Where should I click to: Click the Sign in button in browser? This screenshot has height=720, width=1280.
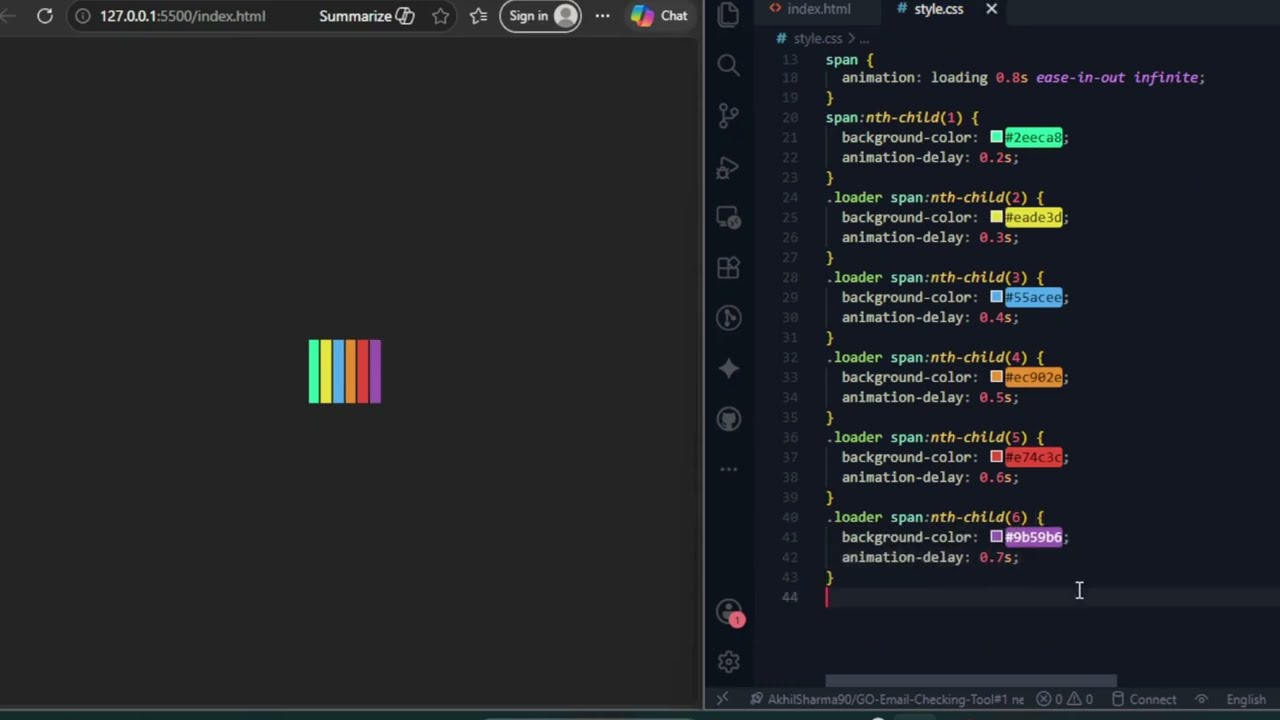click(x=540, y=16)
